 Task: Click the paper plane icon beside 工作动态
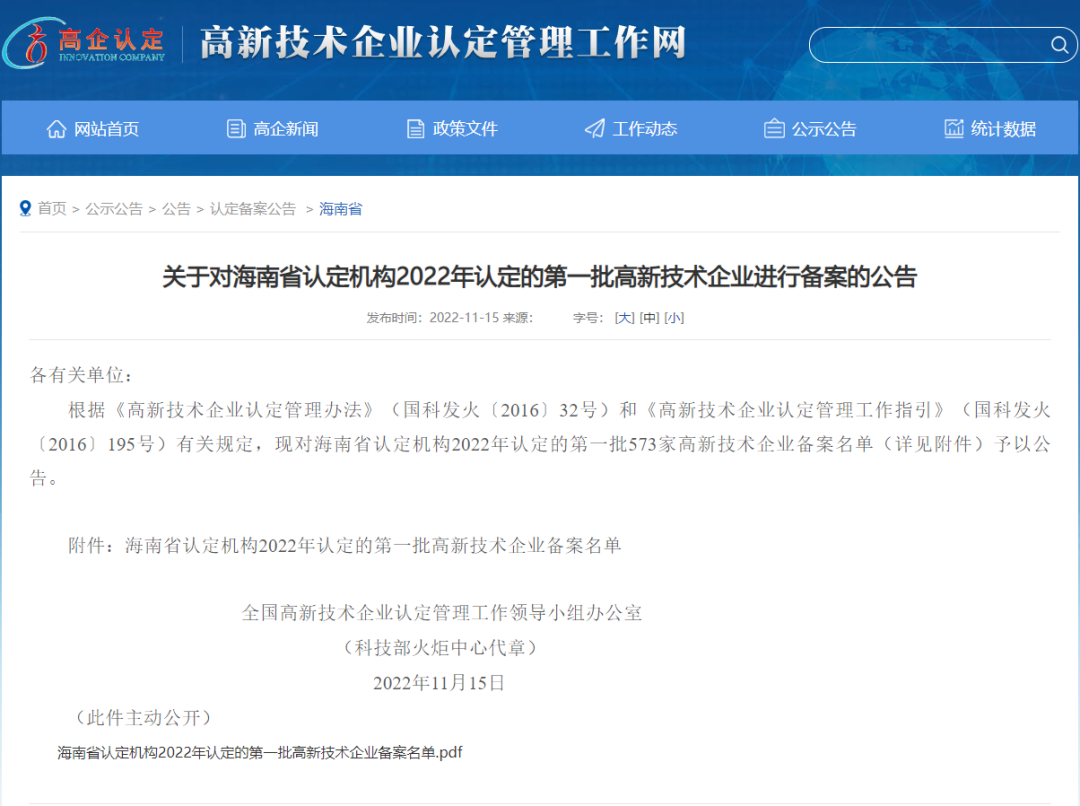pyautogui.click(x=595, y=129)
